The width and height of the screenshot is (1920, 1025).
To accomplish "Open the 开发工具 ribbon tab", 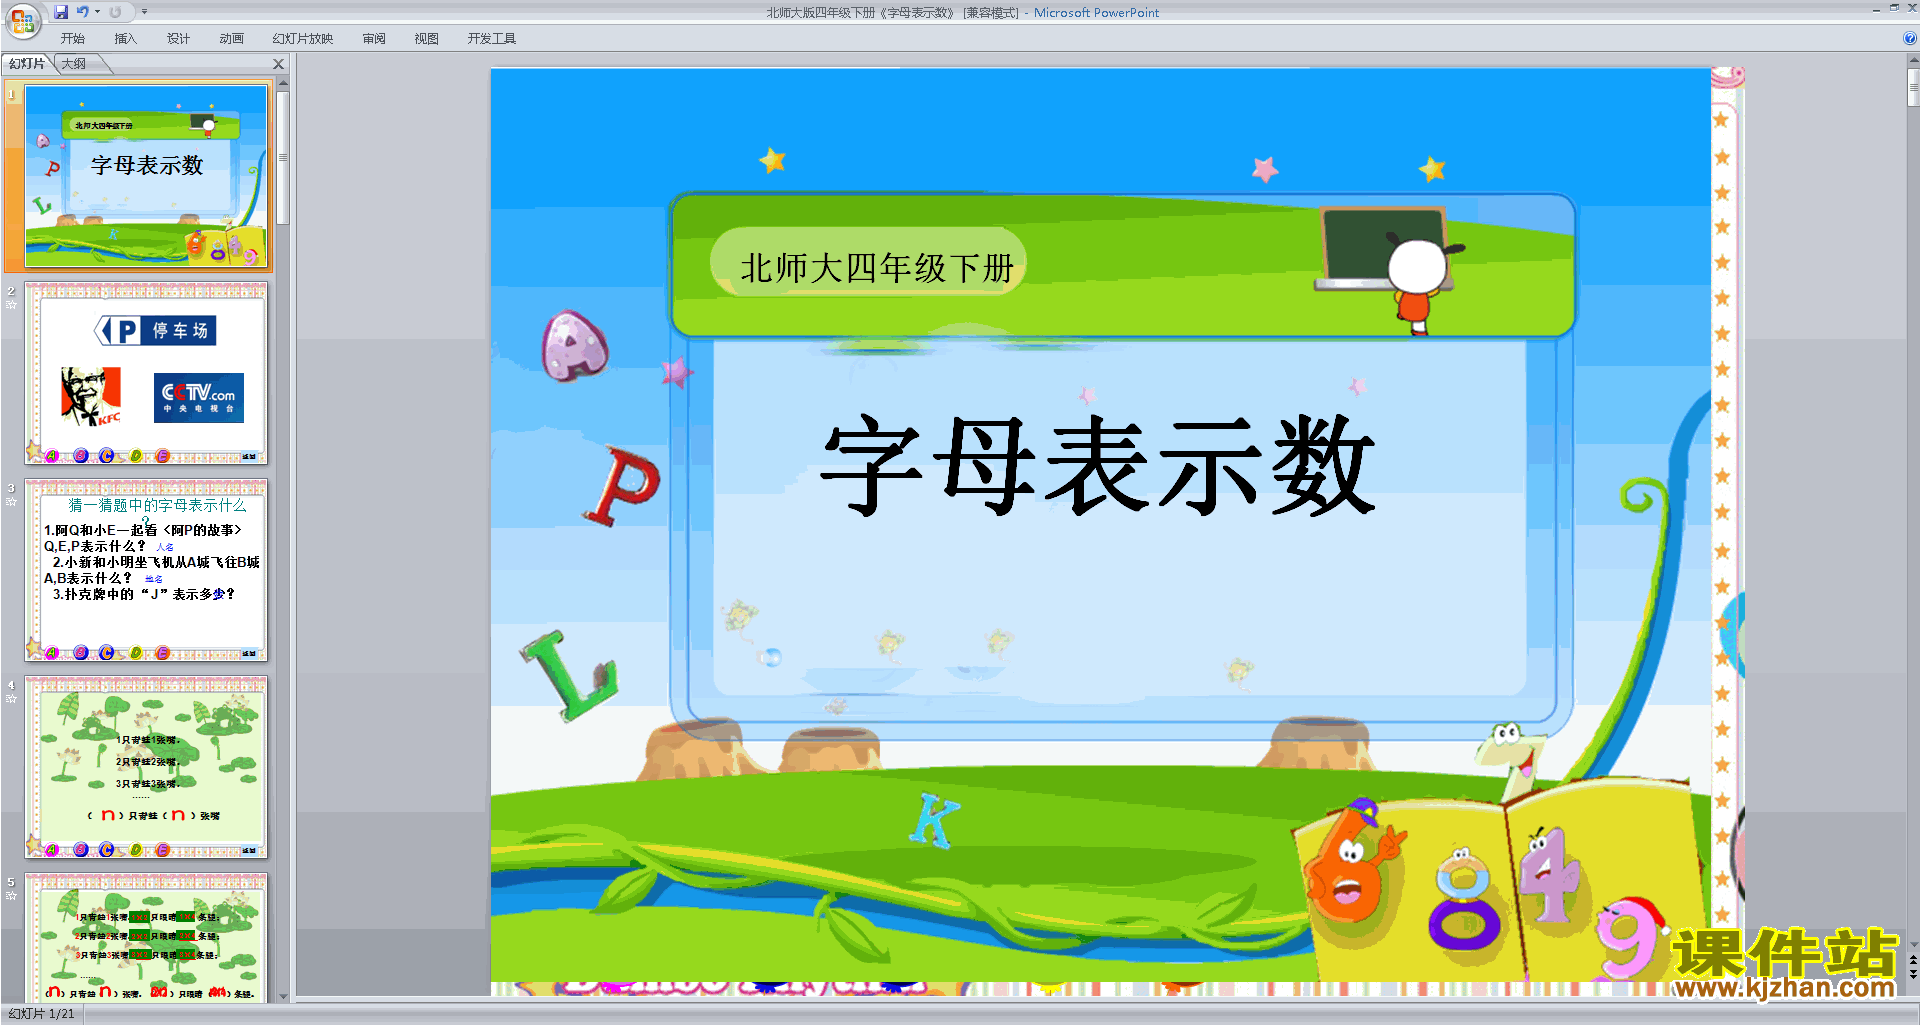I will pos(491,39).
